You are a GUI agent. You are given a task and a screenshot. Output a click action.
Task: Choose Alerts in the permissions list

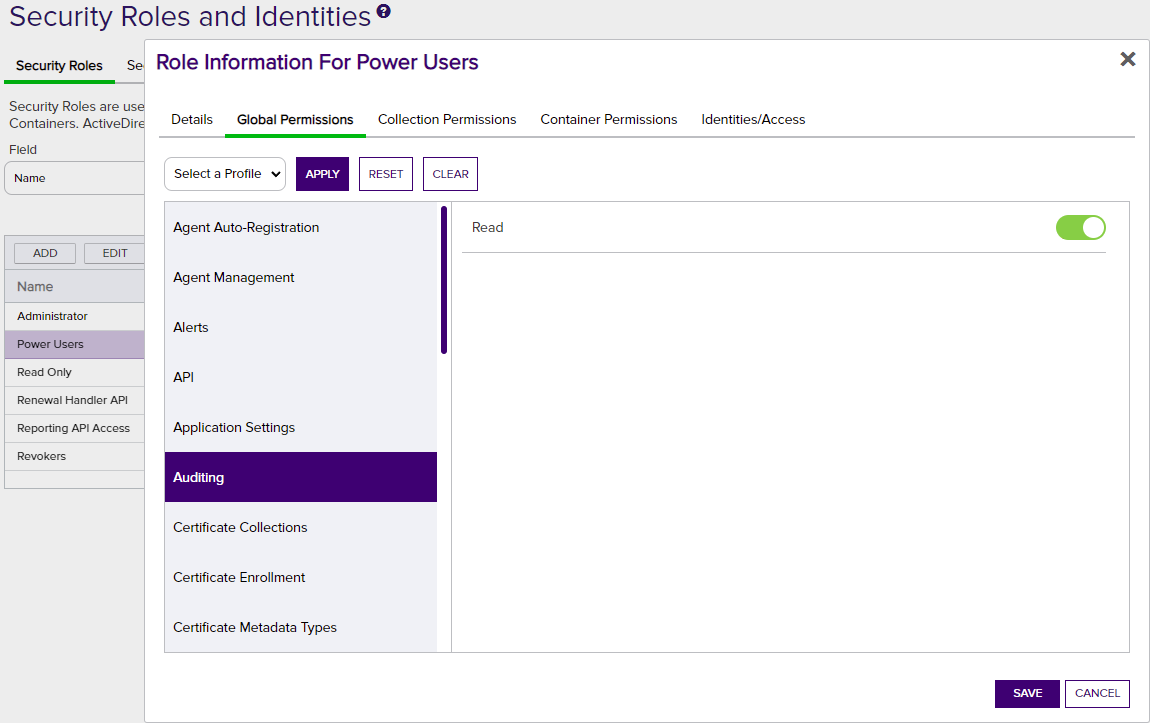pyautogui.click(x=191, y=328)
